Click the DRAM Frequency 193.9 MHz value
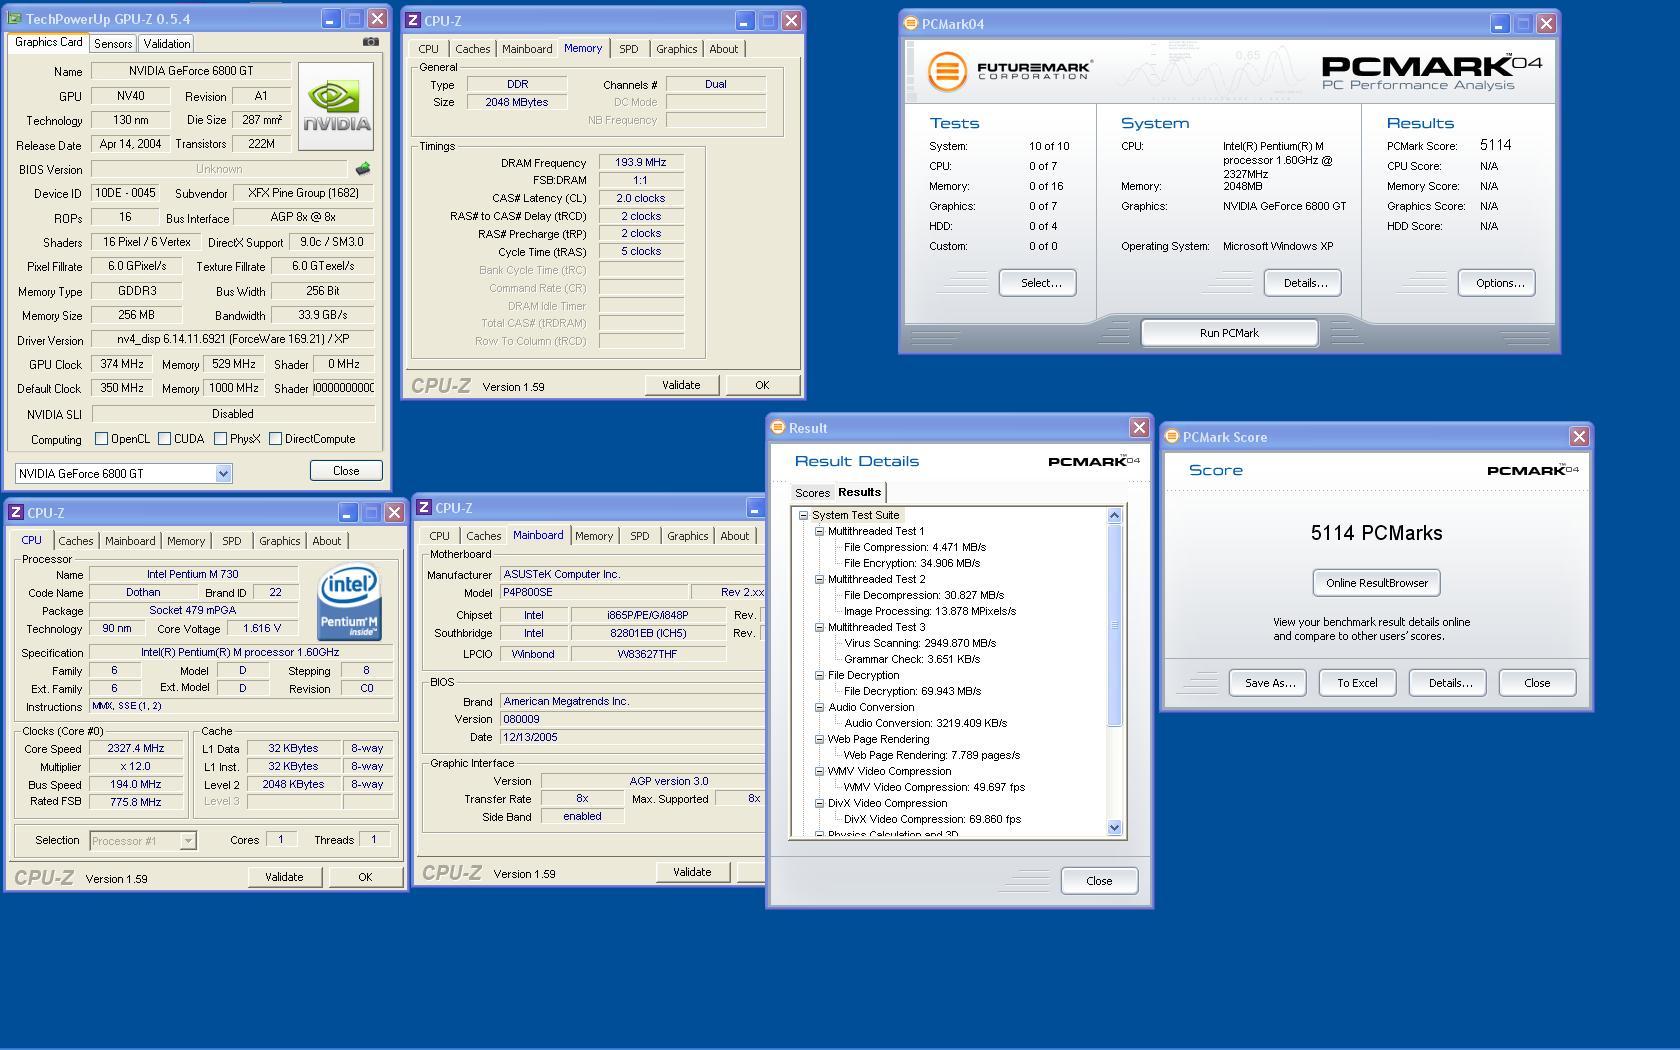 [640, 162]
